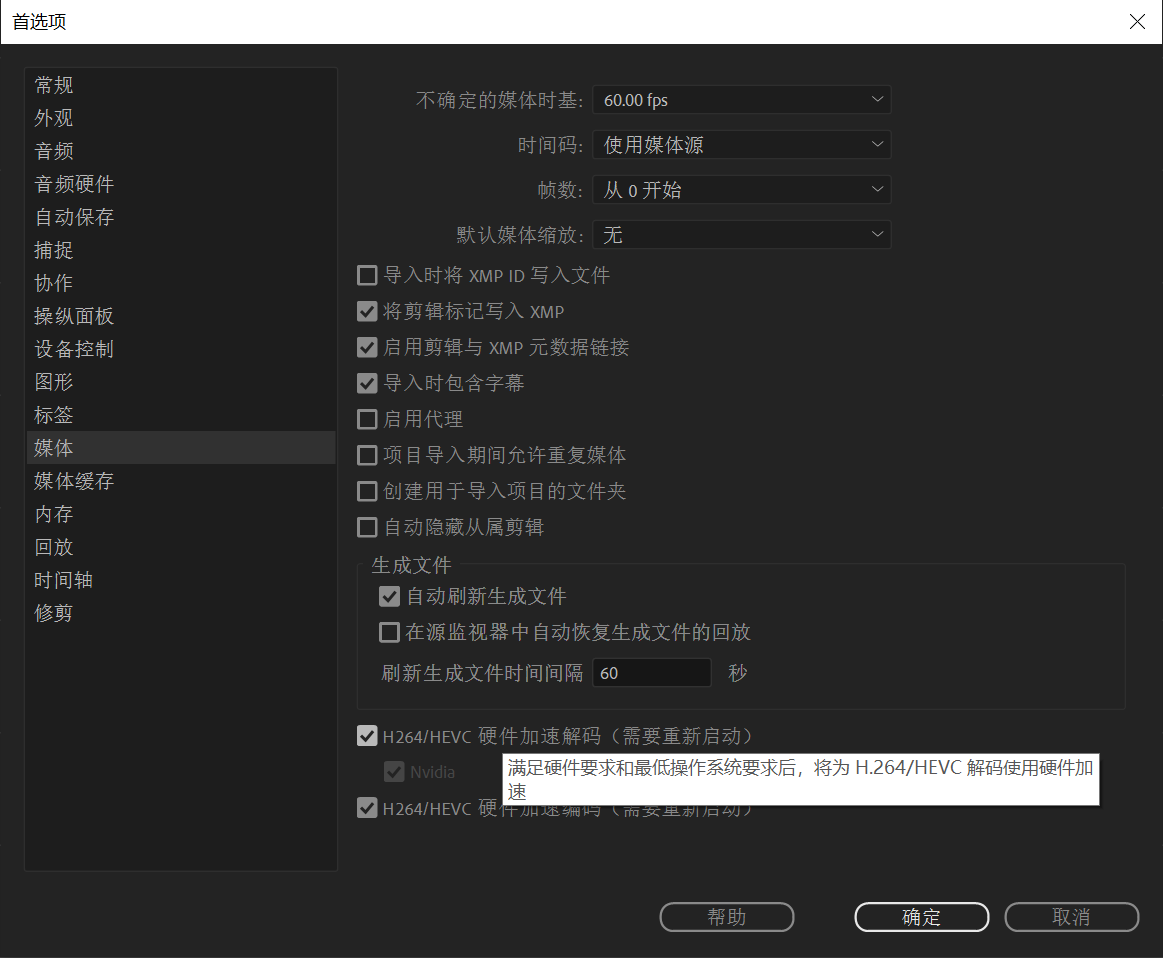Screen dimensions: 1163x958
Task: Open the 媒体缓存 settings page
Action: click(x=74, y=481)
